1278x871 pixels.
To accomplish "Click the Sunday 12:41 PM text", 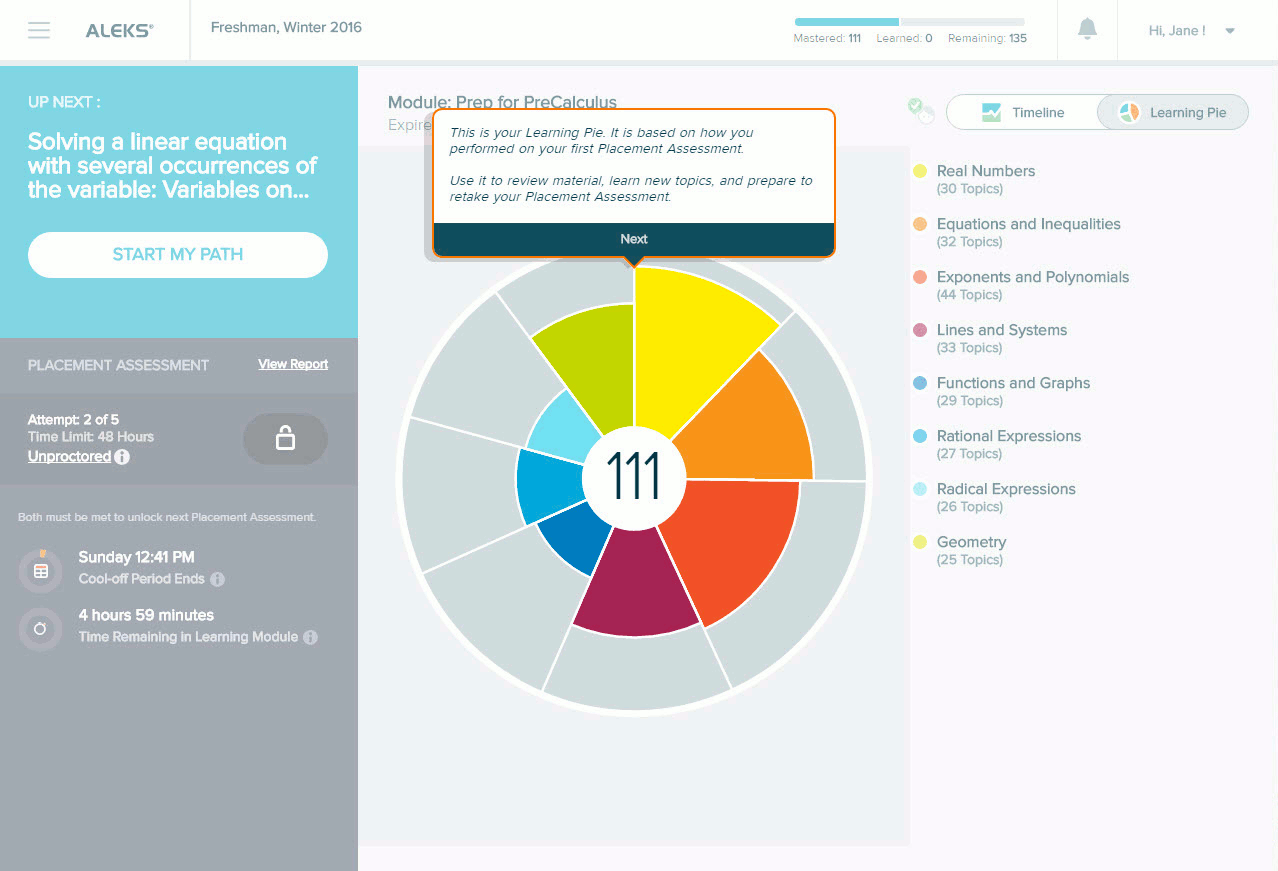I will click(136, 557).
